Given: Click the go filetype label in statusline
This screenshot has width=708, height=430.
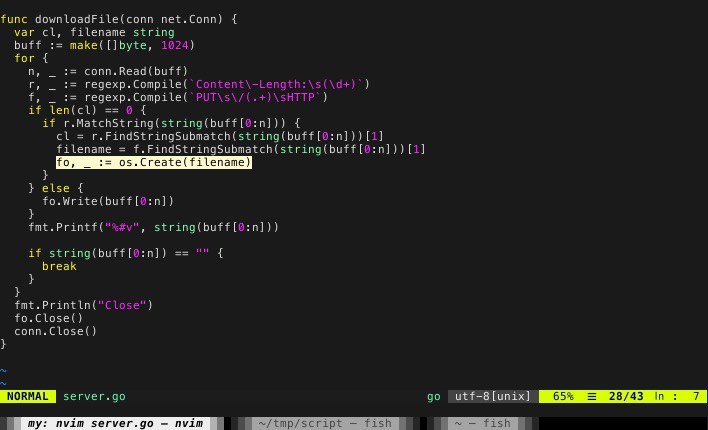Looking at the screenshot, I should [x=433, y=397].
